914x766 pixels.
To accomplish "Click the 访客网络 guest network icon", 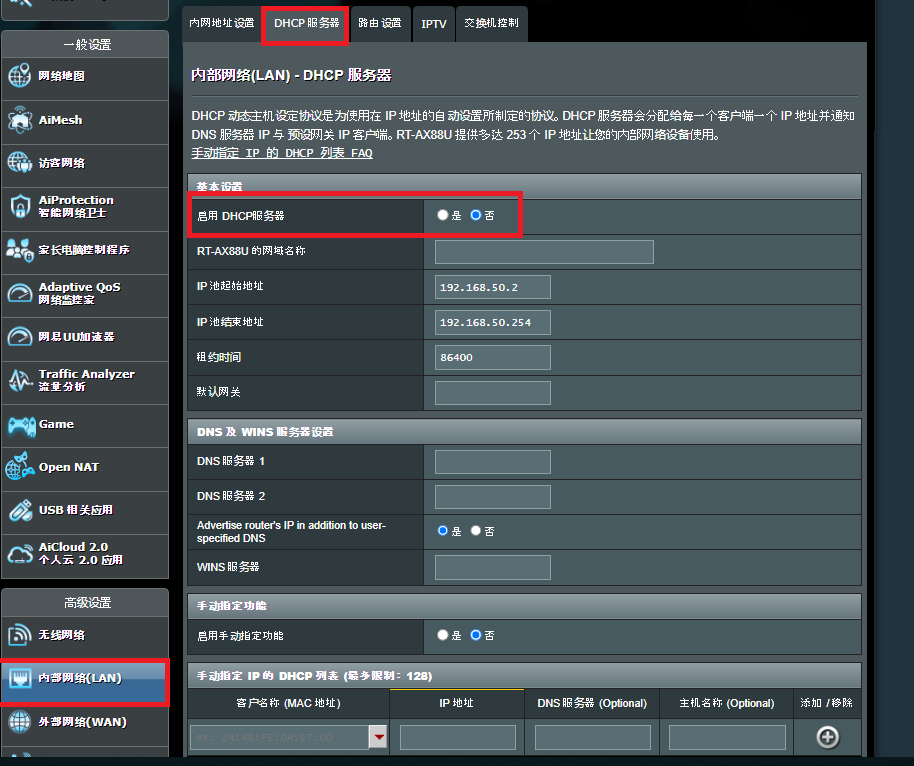I will click(20, 163).
